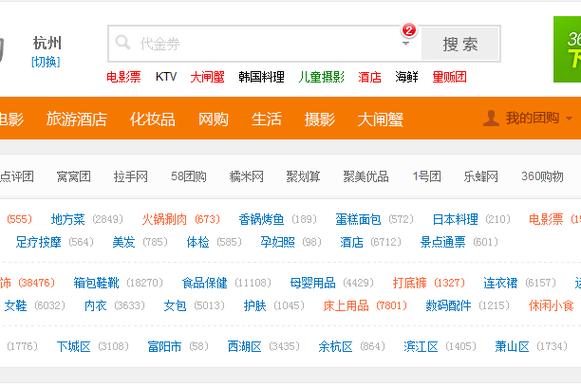Image resolution: width=581 pixels, height=387 pixels.
Task: Open the green 儿童摄影 hot search link
Action: click(321, 77)
